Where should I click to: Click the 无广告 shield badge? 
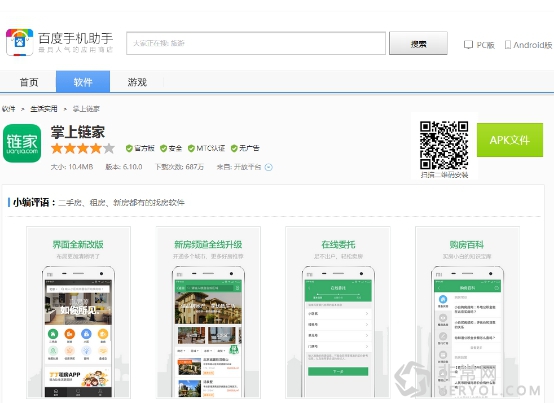coord(245,148)
